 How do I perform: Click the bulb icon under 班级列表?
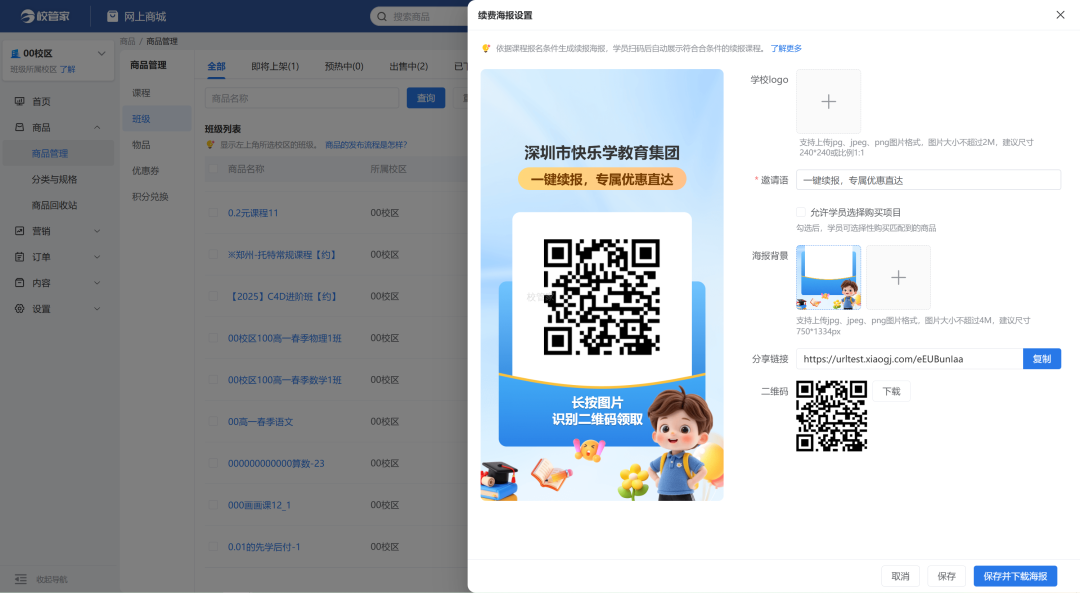pyautogui.click(x=210, y=145)
